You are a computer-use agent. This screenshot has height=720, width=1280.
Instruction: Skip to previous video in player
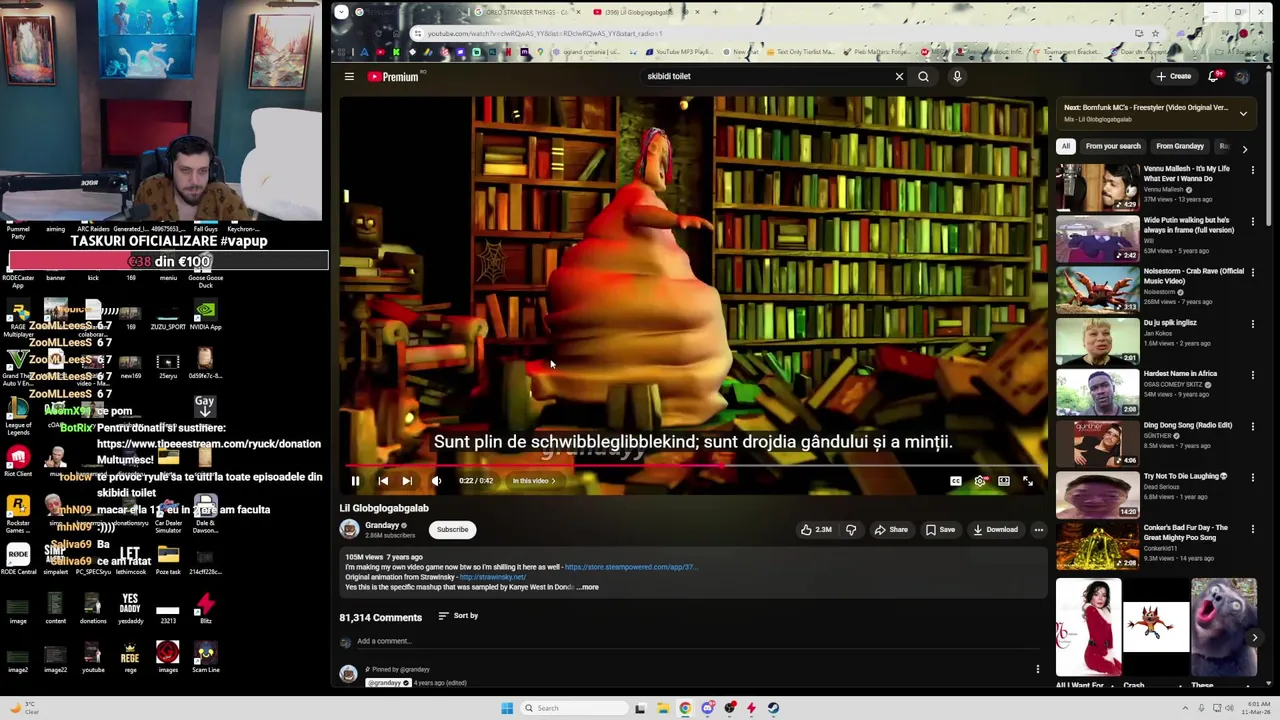(x=383, y=481)
